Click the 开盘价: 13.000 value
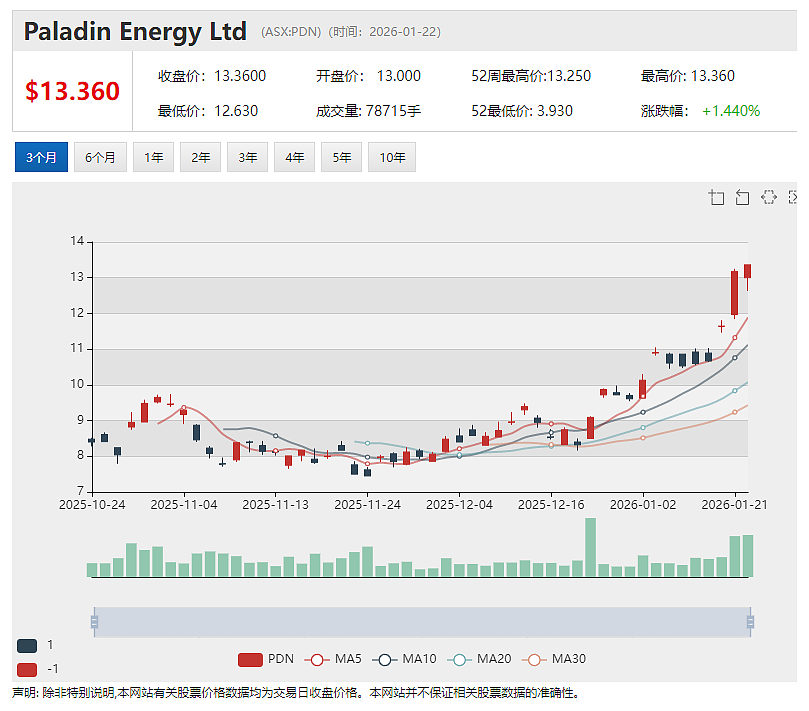 pyautogui.click(x=368, y=76)
